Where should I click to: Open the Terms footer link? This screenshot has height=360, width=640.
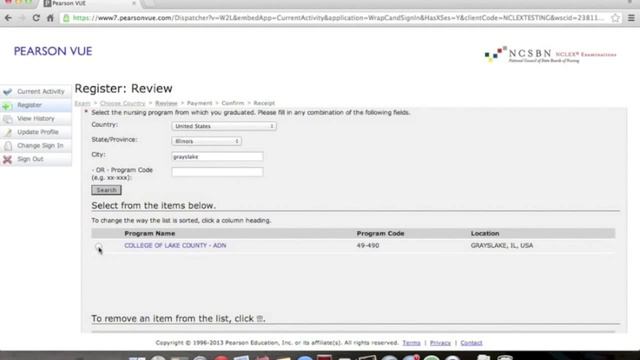point(411,343)
